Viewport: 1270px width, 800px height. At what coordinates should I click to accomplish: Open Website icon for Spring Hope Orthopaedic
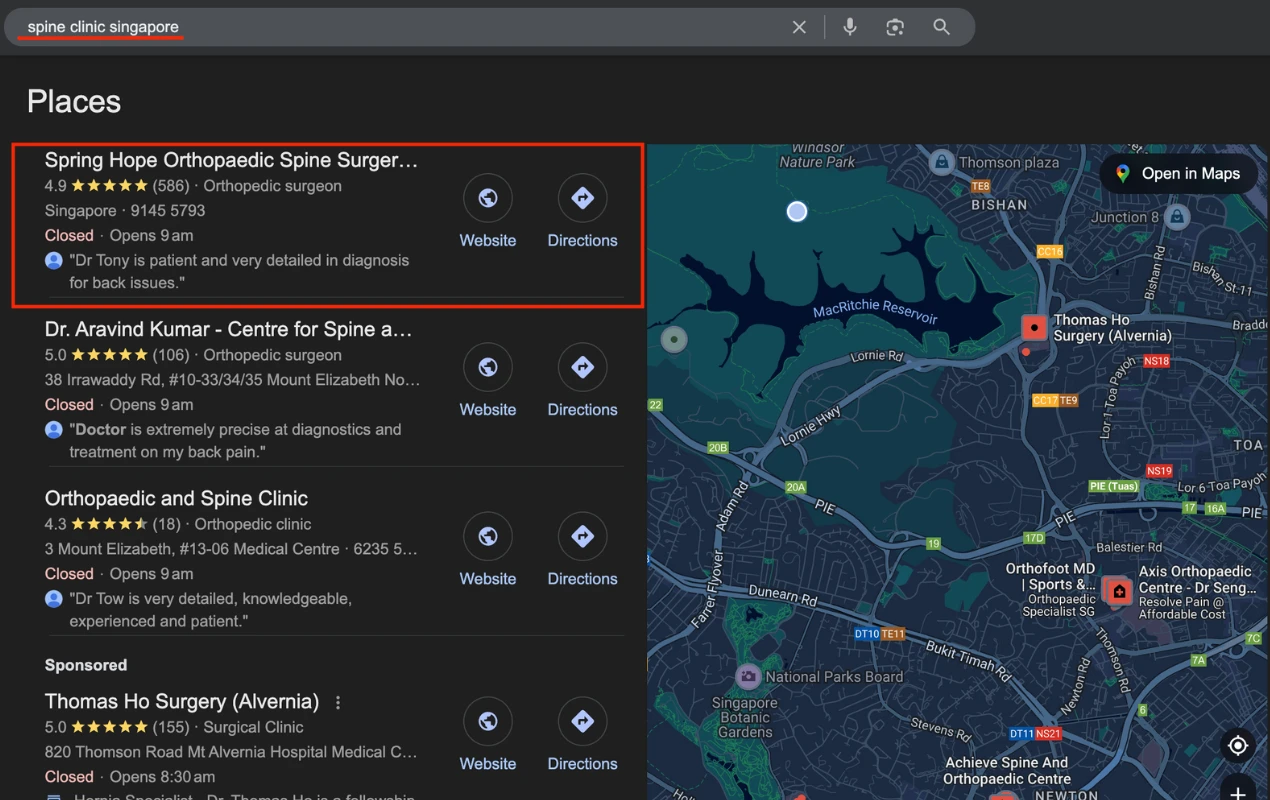[488, 198]
